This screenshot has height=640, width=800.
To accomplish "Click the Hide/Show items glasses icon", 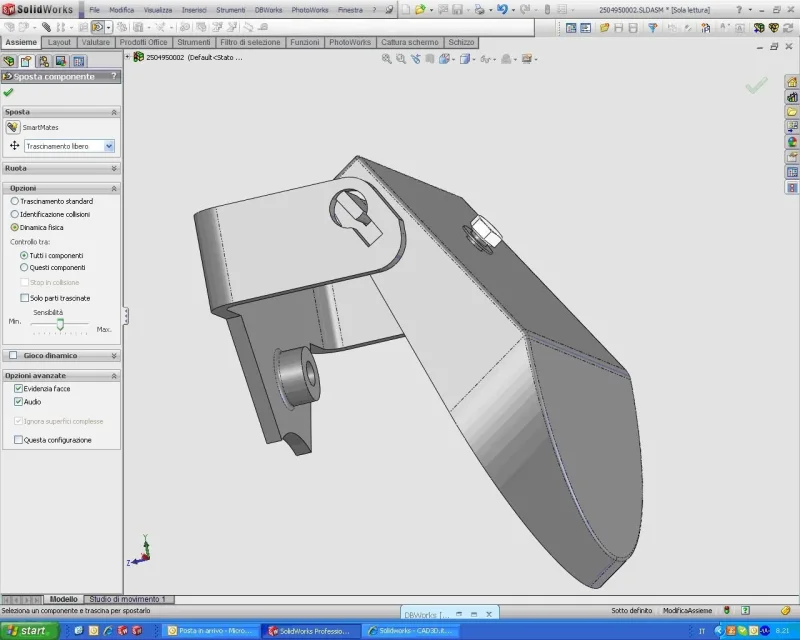I will click(485, 59).
